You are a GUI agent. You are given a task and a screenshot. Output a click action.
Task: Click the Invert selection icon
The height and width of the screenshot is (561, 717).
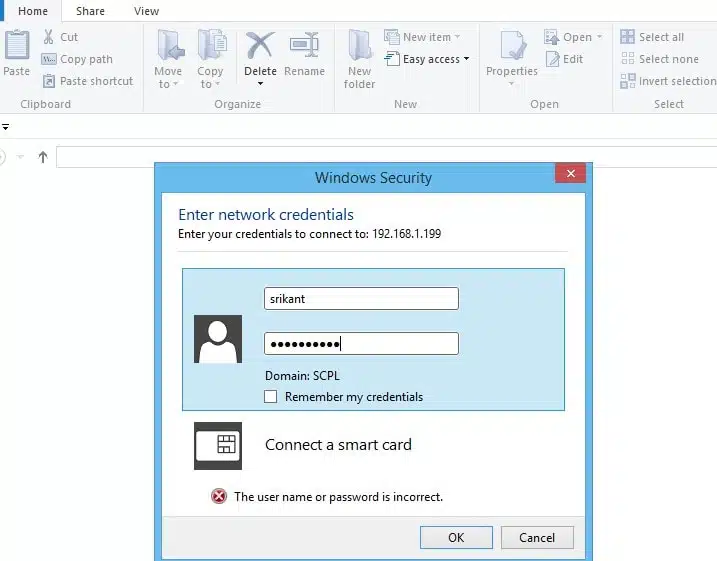(627, 81)
